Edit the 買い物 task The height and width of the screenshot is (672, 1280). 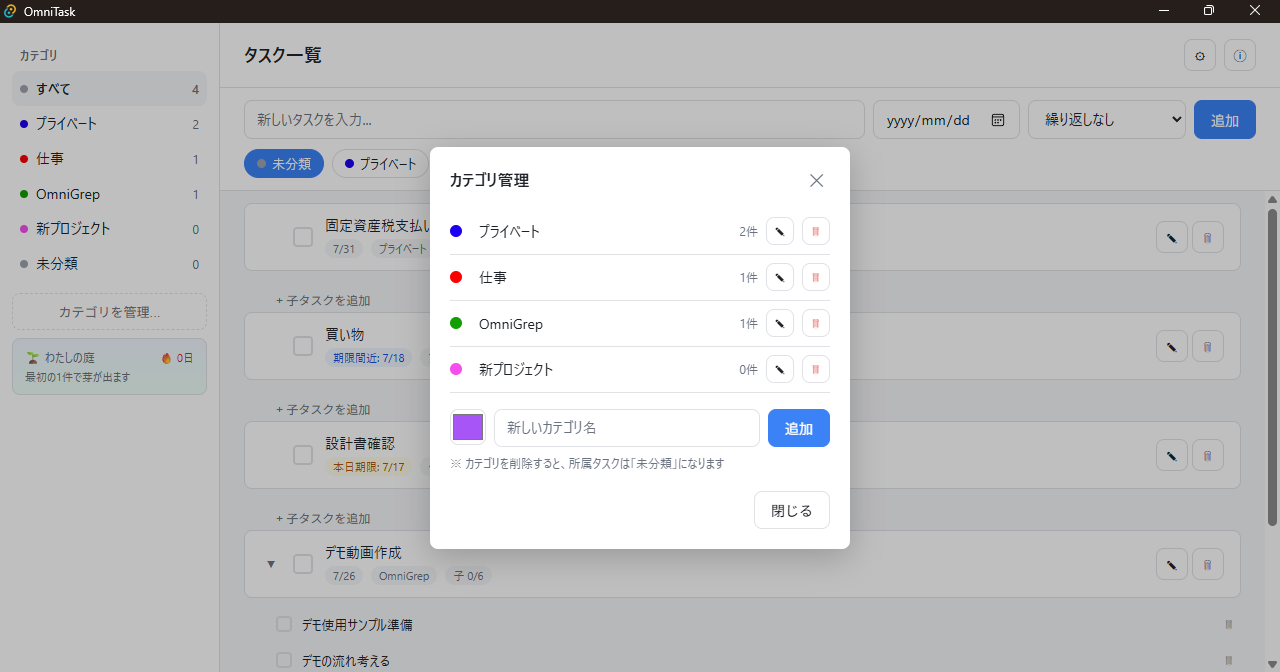pos(1172,346)
